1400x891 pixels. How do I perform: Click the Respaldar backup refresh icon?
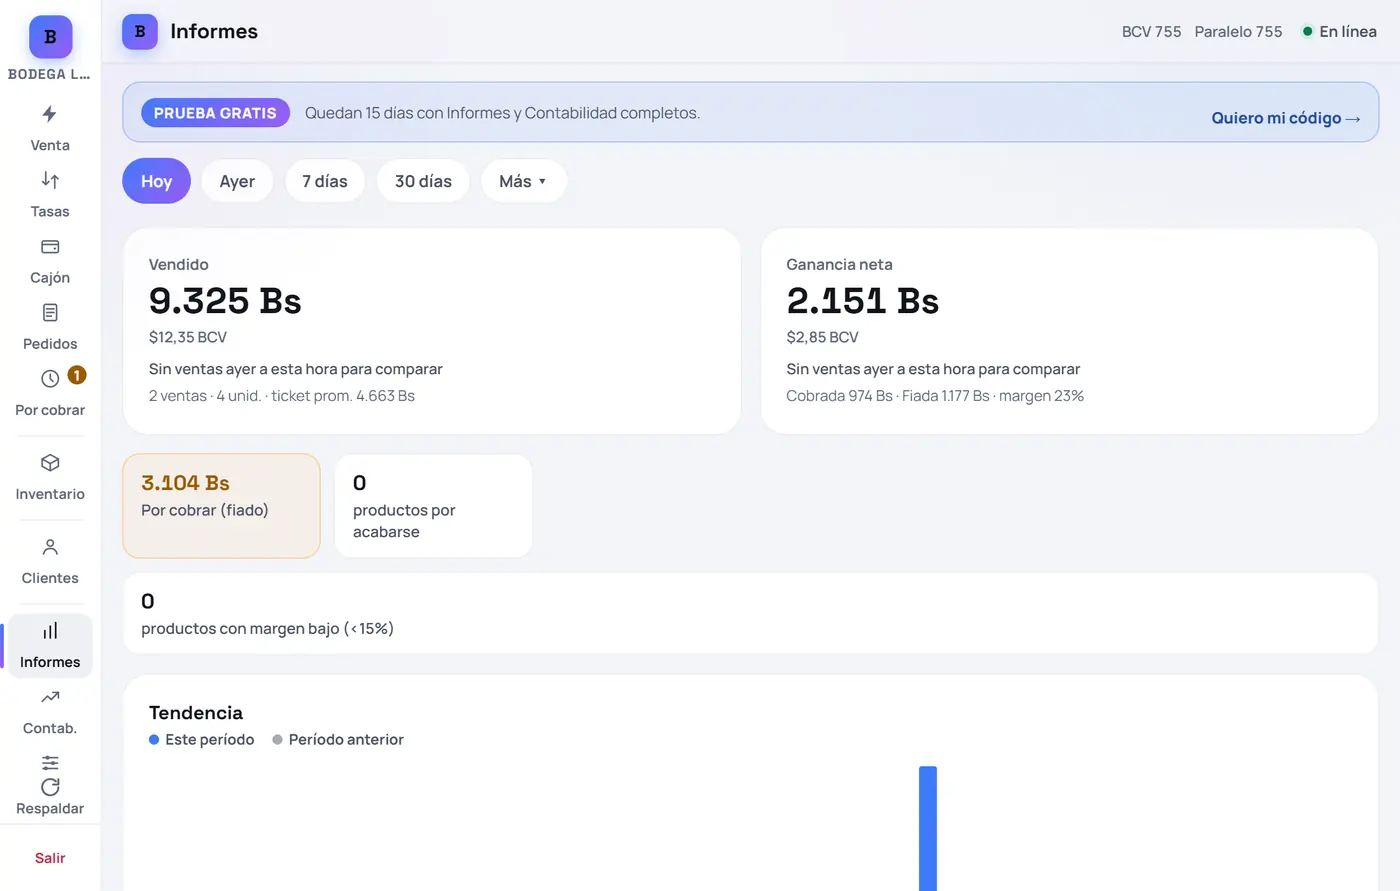point(50,787)
